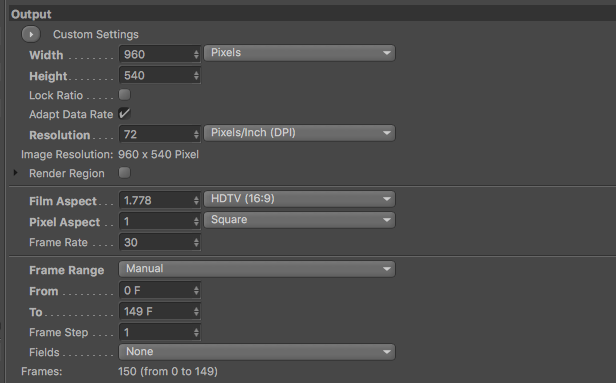Image resolution: width=616 pixels, height=383 pixels.
Task: Open the HDTV (16:9) aspect dropdown
Action: point(299,199)
